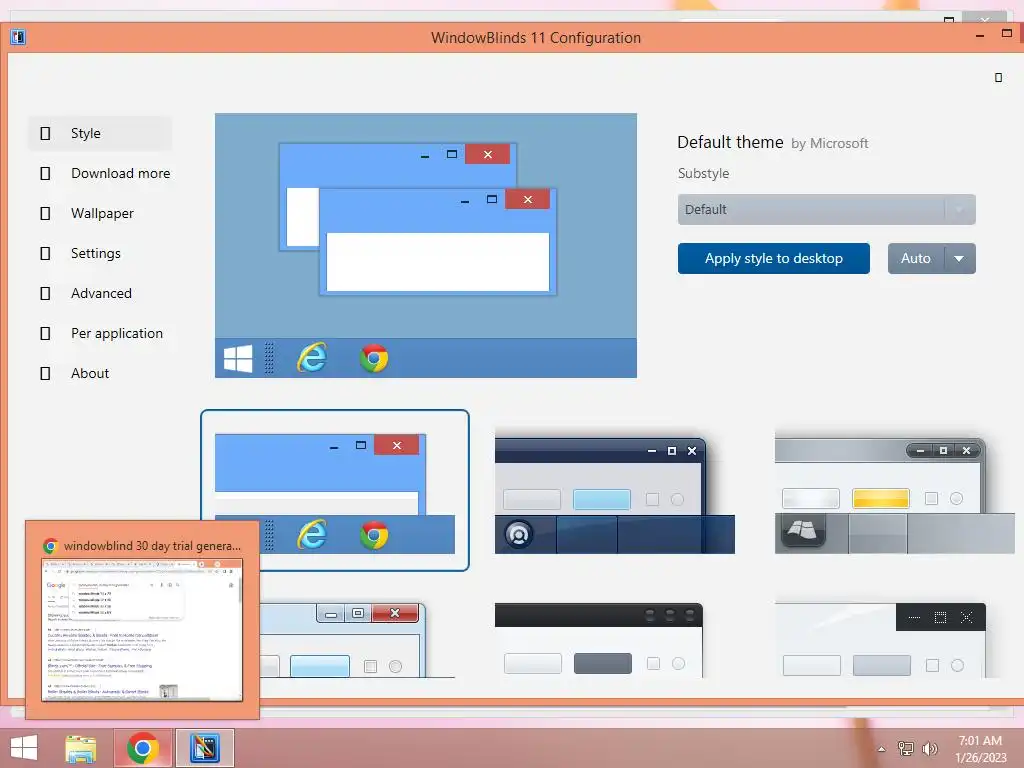Click the WindowBlinds icon on the taskbar

205,748
